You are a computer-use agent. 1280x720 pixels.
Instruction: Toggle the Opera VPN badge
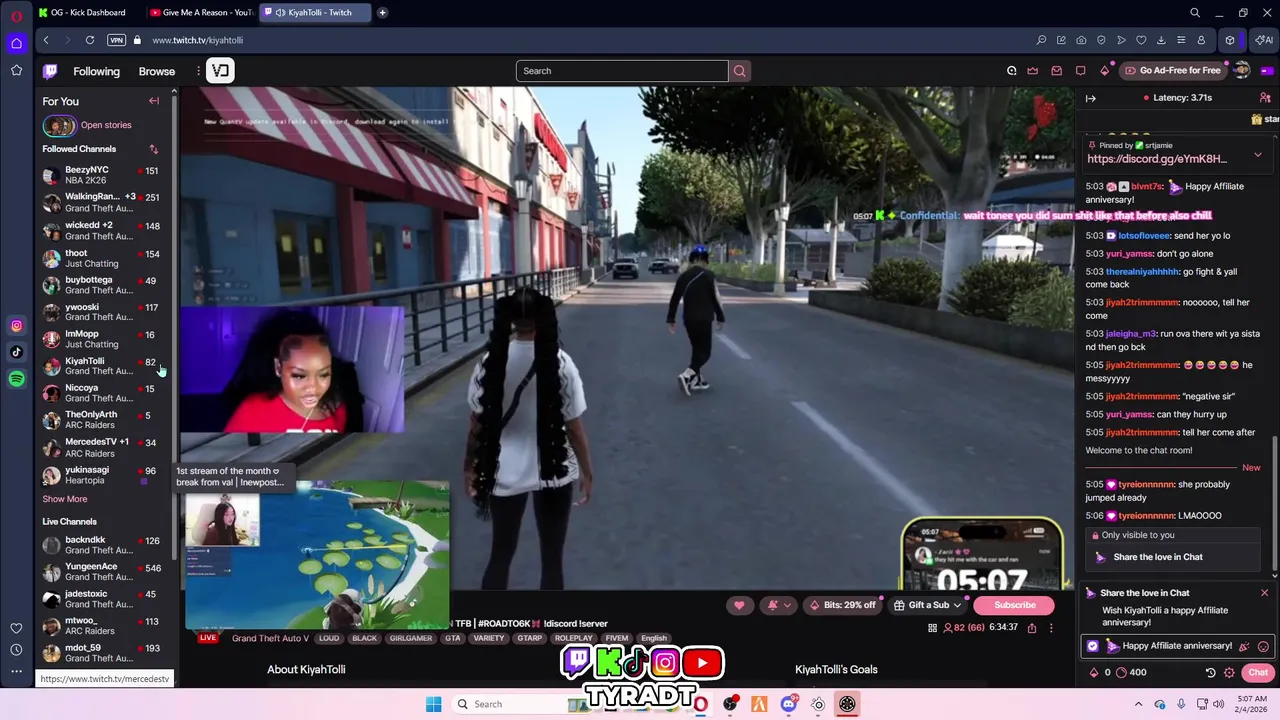point(117,40)
